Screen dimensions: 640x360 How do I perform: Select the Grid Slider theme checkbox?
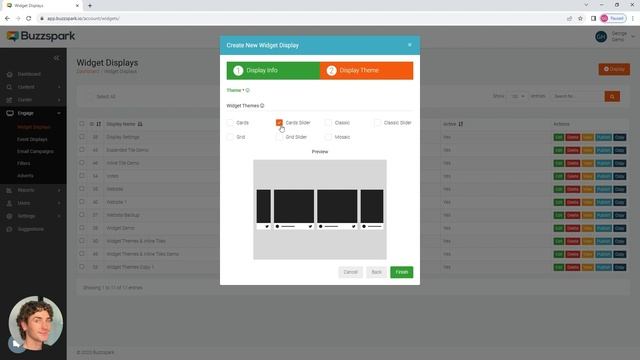pos(279,137)
